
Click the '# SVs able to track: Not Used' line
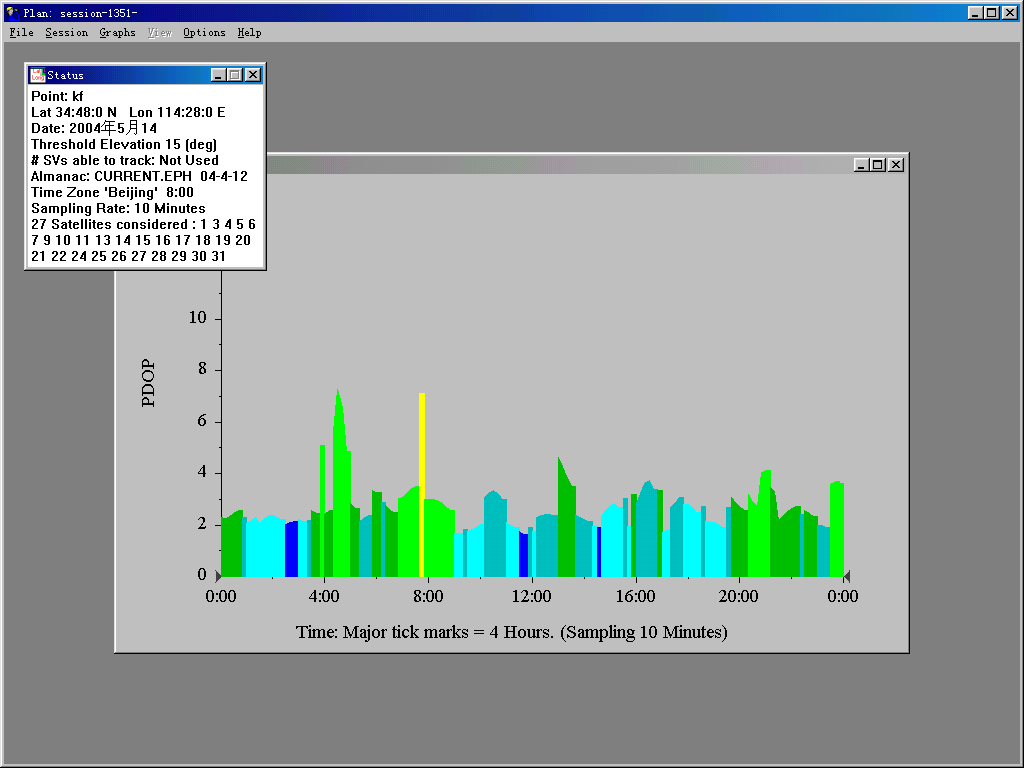tap(125, 161)
